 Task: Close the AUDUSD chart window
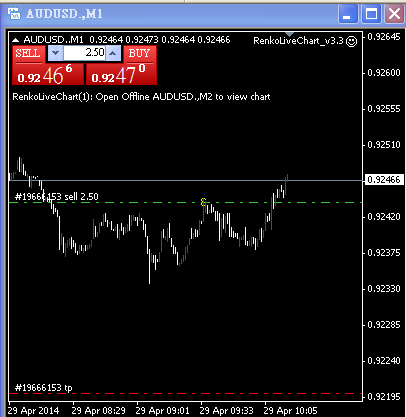pyautogui.click(x=395, y=14)
